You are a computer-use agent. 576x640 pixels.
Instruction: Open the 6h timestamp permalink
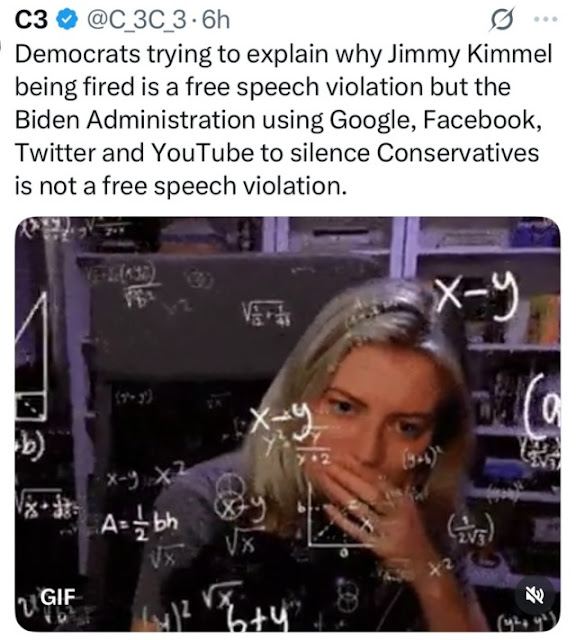coord(216,20)
